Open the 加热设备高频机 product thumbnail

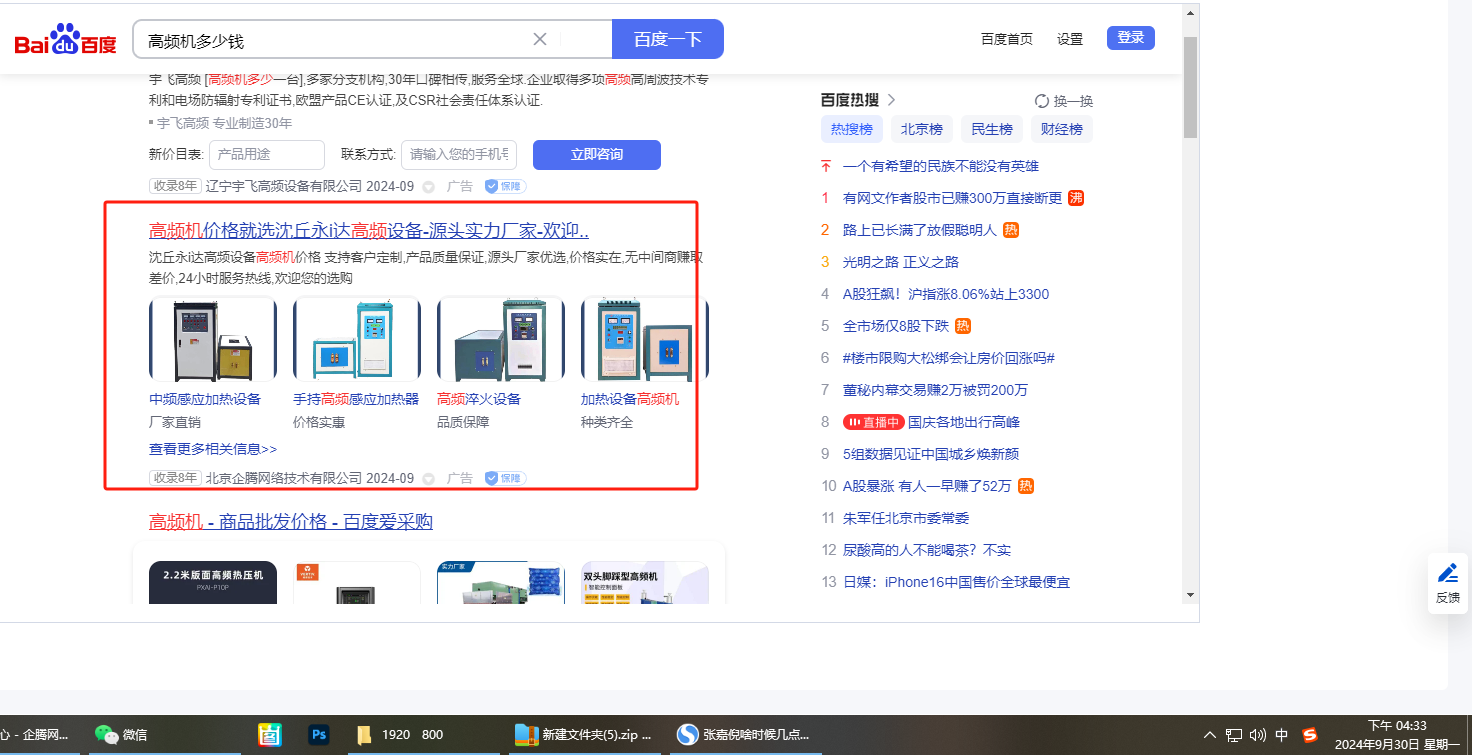[x=645, y=339]
